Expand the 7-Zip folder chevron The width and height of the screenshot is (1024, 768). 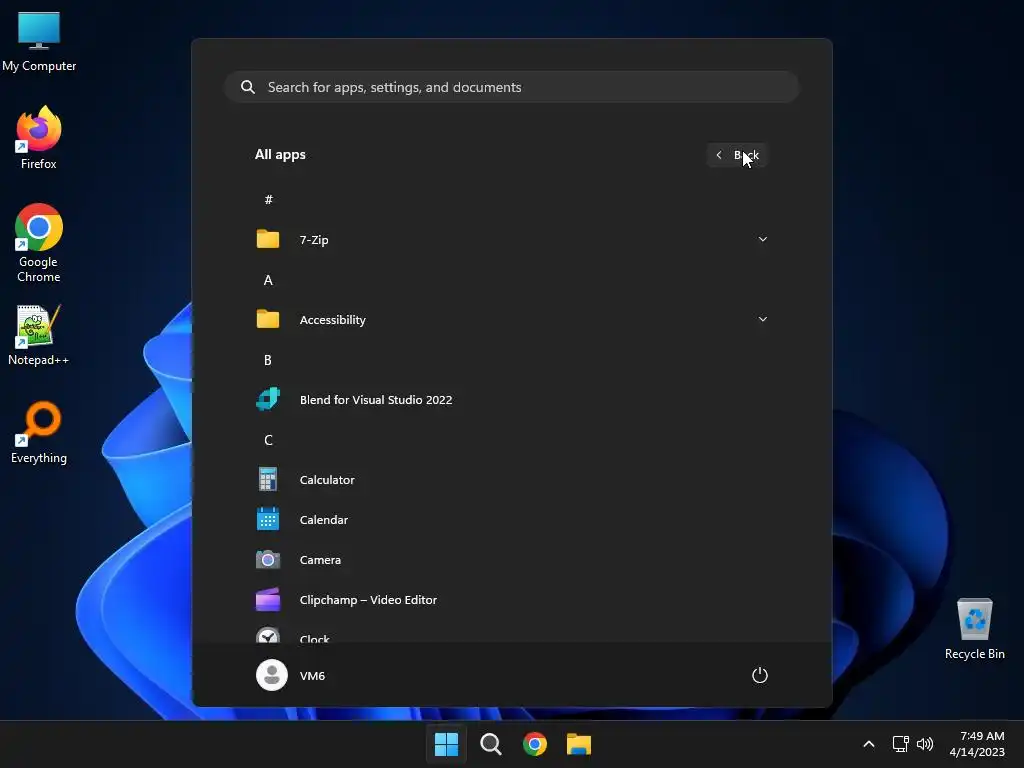point(763,239)
